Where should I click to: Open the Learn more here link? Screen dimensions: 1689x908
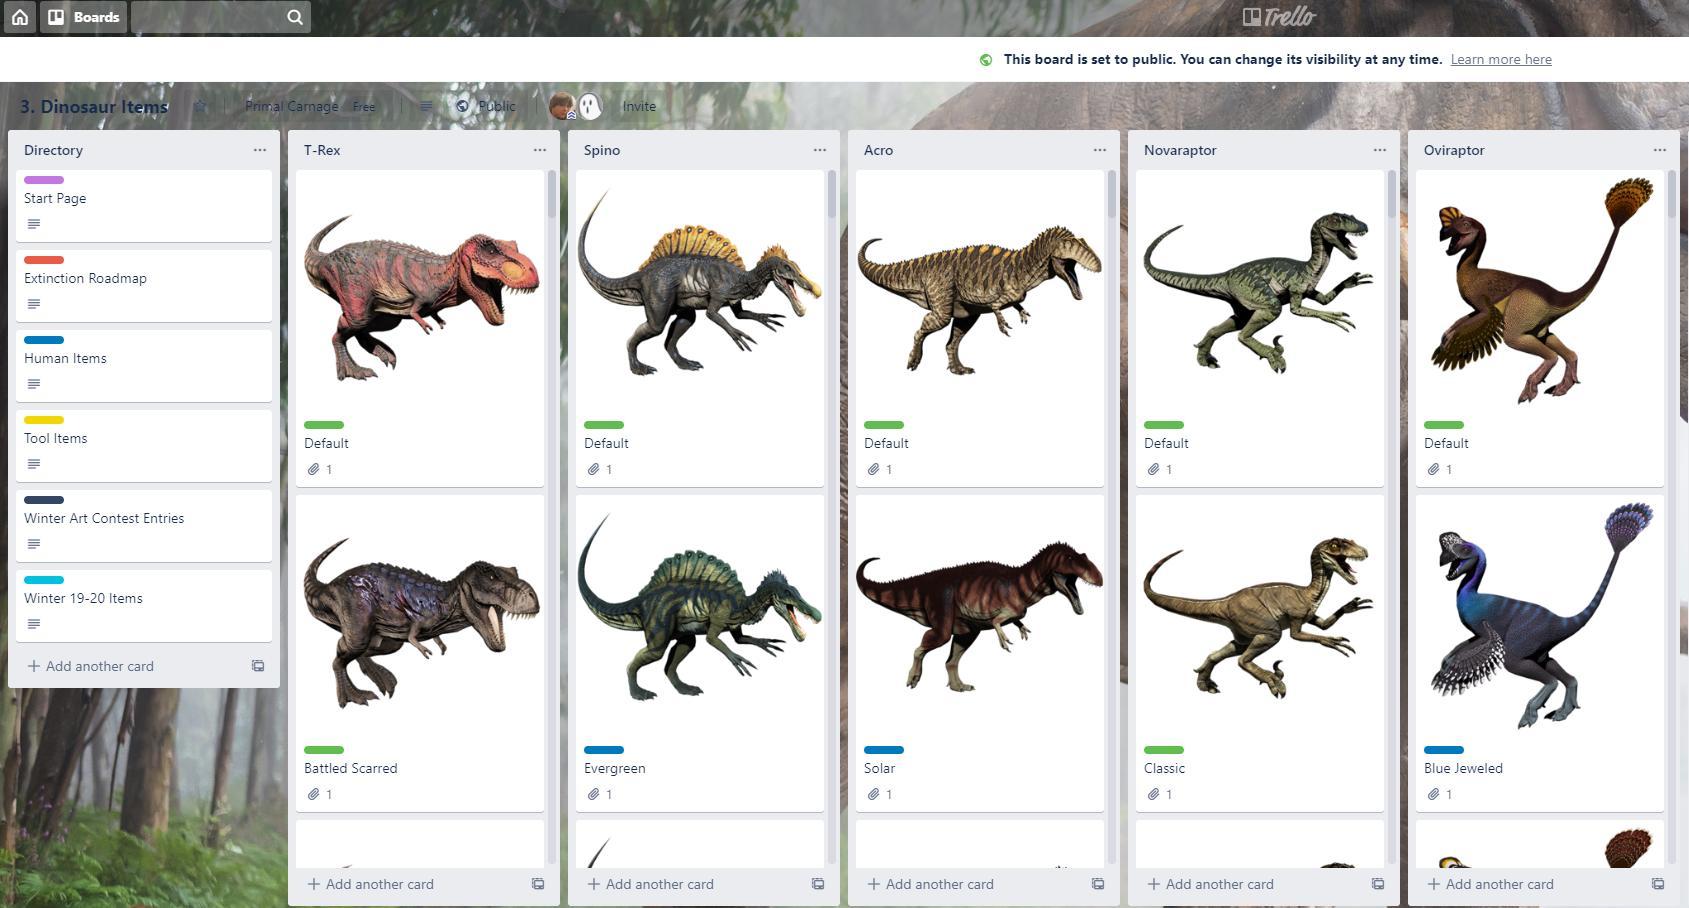point(1501,60)
